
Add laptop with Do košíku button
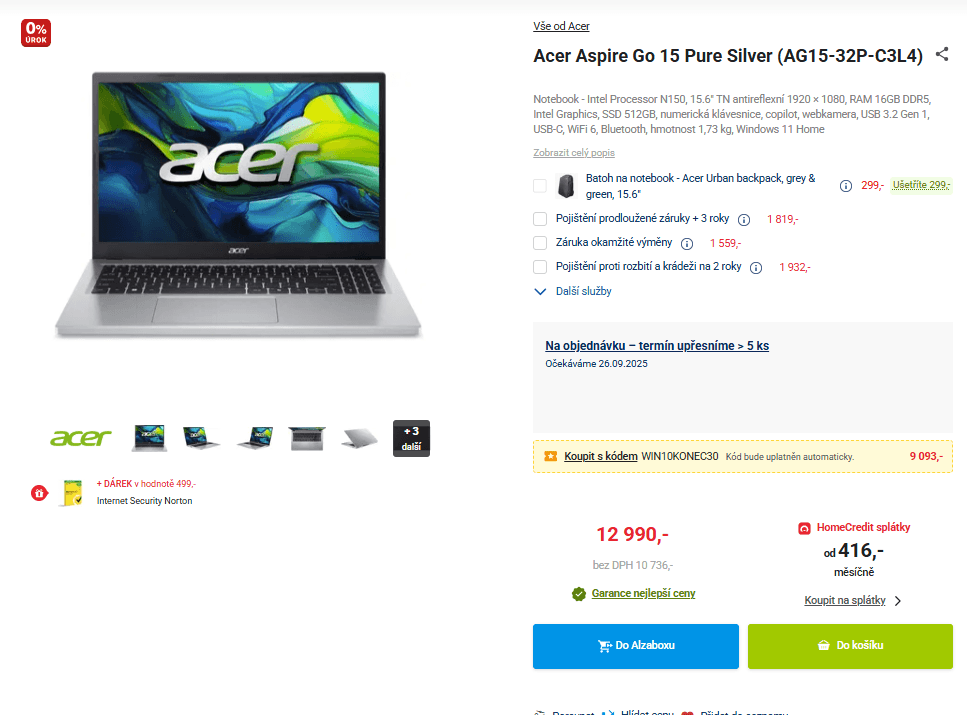coord(850,646)
